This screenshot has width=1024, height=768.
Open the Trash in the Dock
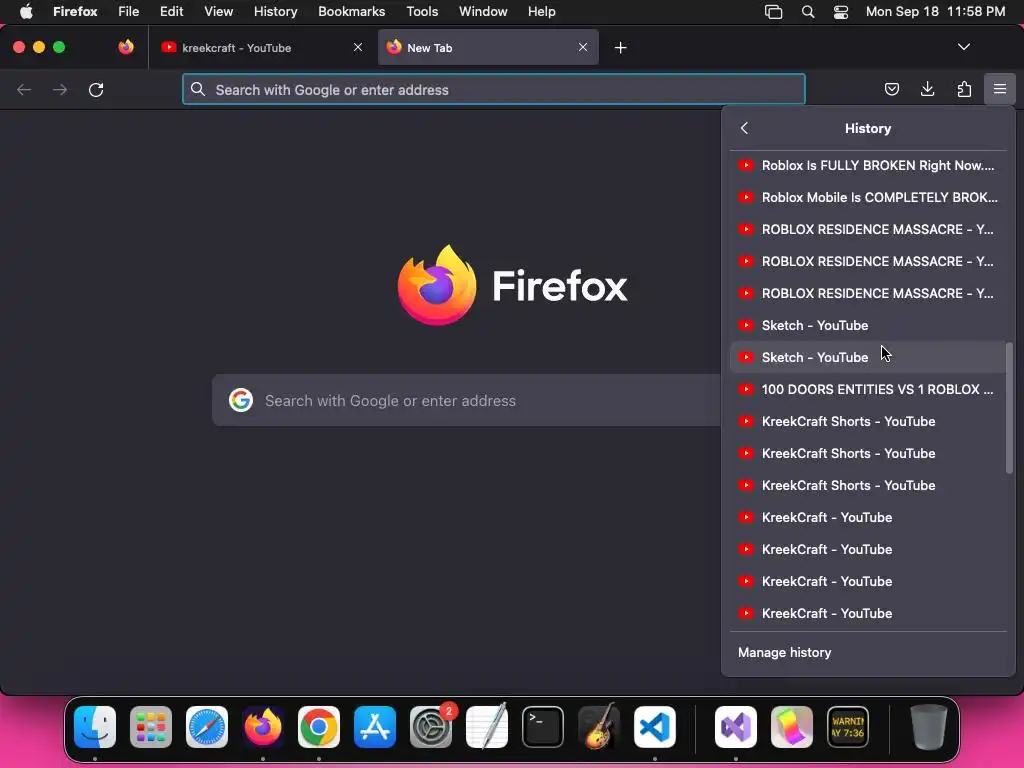pyautogui.click(x=929, y=727)
